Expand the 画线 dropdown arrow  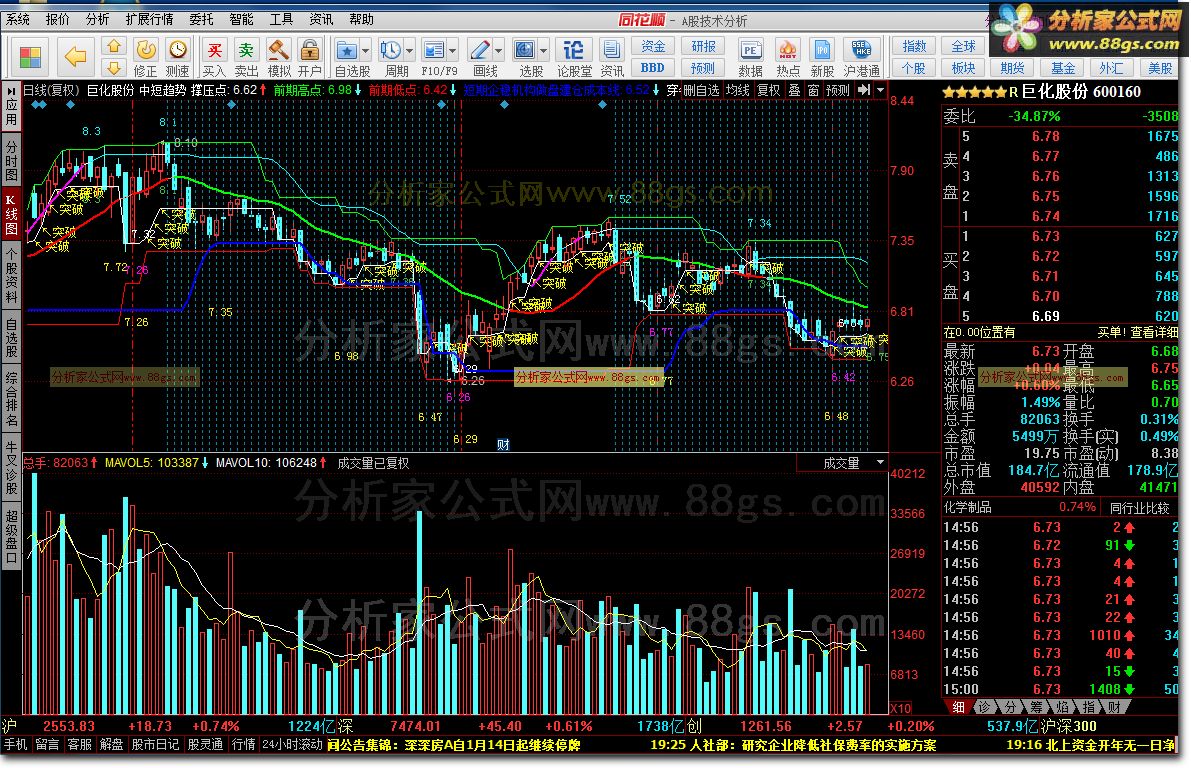(498, 51)
